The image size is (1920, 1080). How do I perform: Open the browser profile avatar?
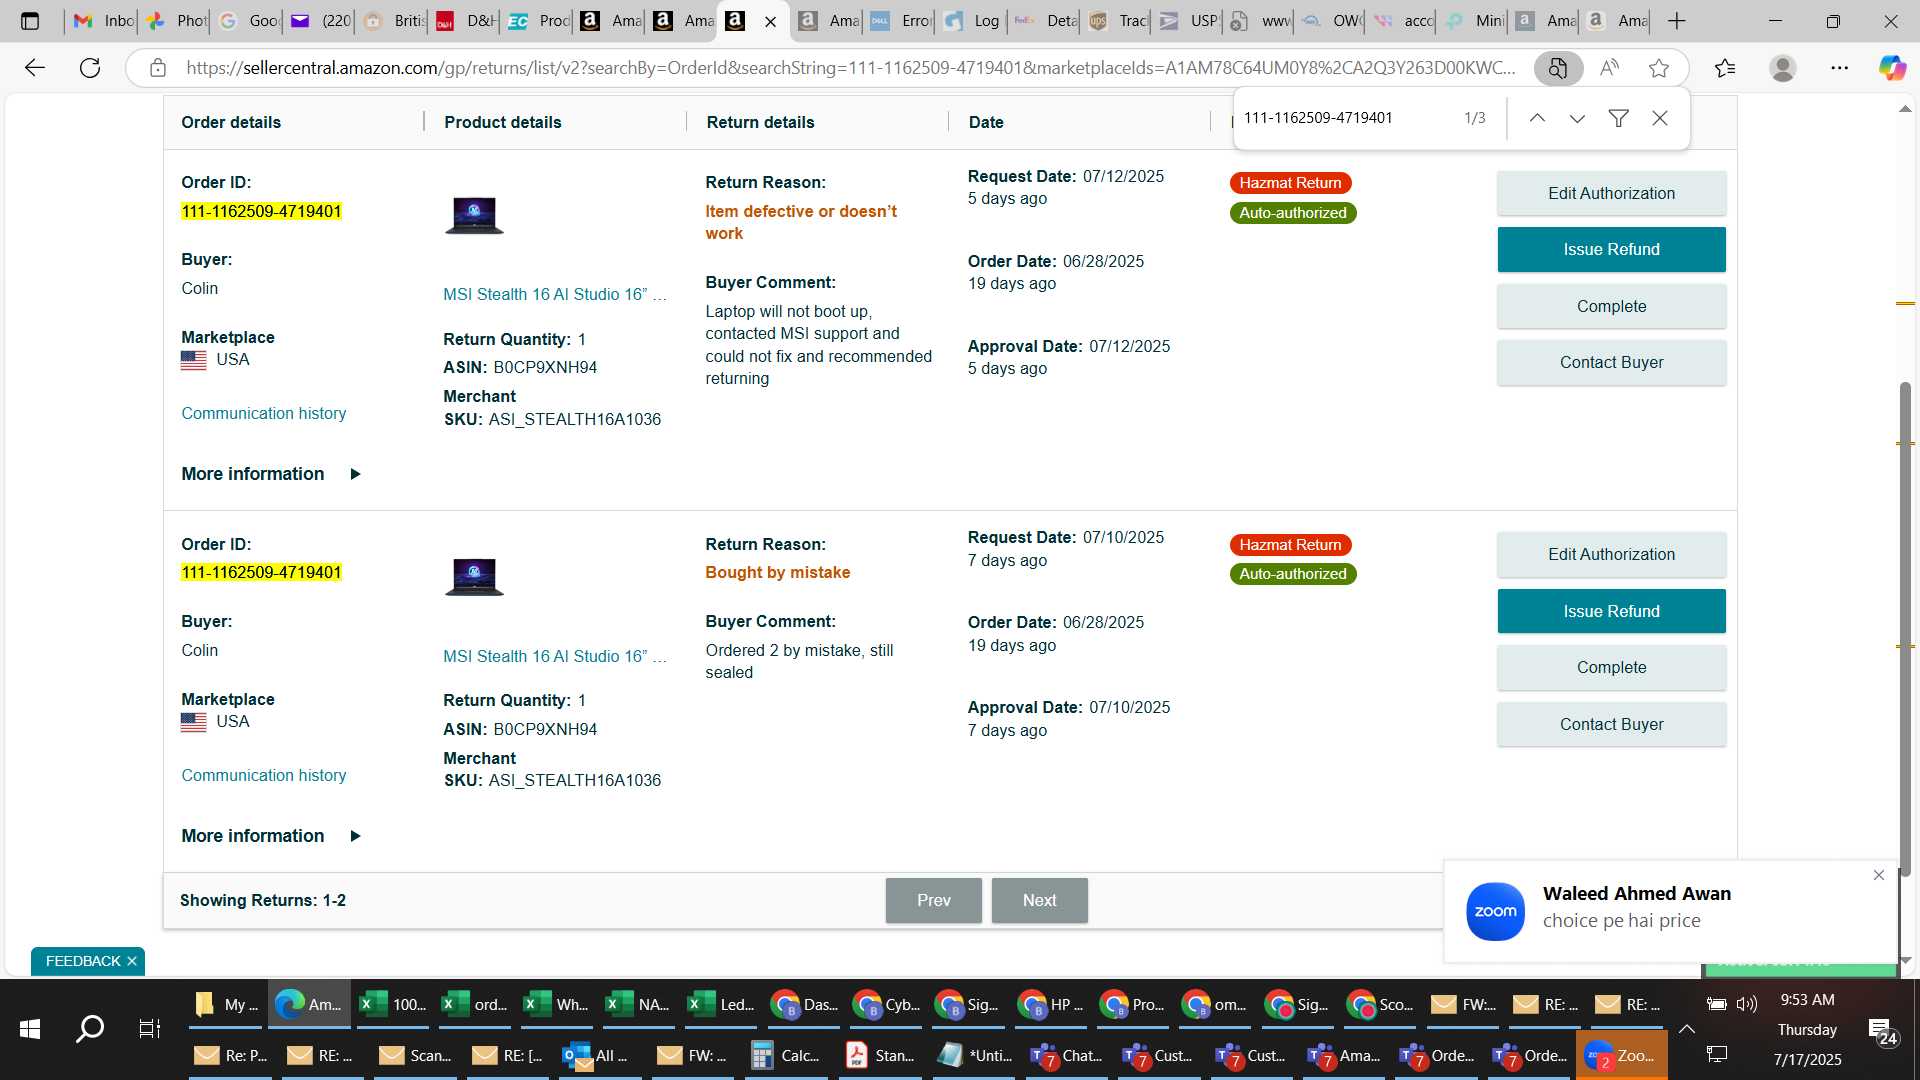click(x=1783, y=68)
